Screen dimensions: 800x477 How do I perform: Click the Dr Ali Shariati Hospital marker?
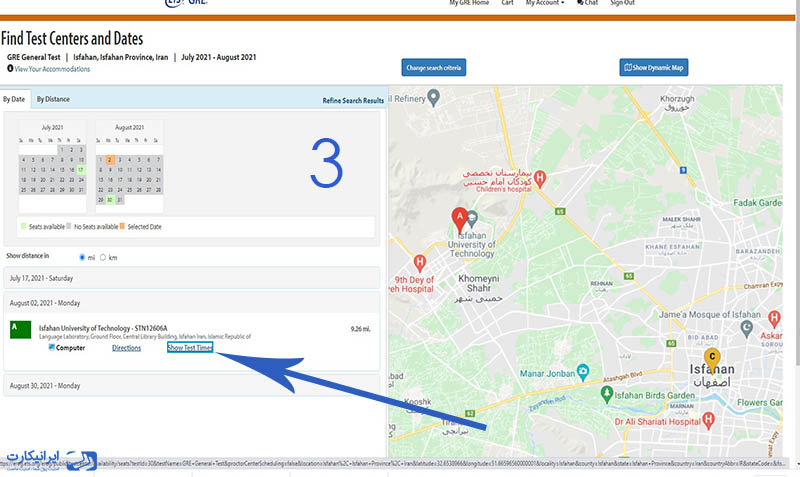pyautogui.click(x=708, y=420)
